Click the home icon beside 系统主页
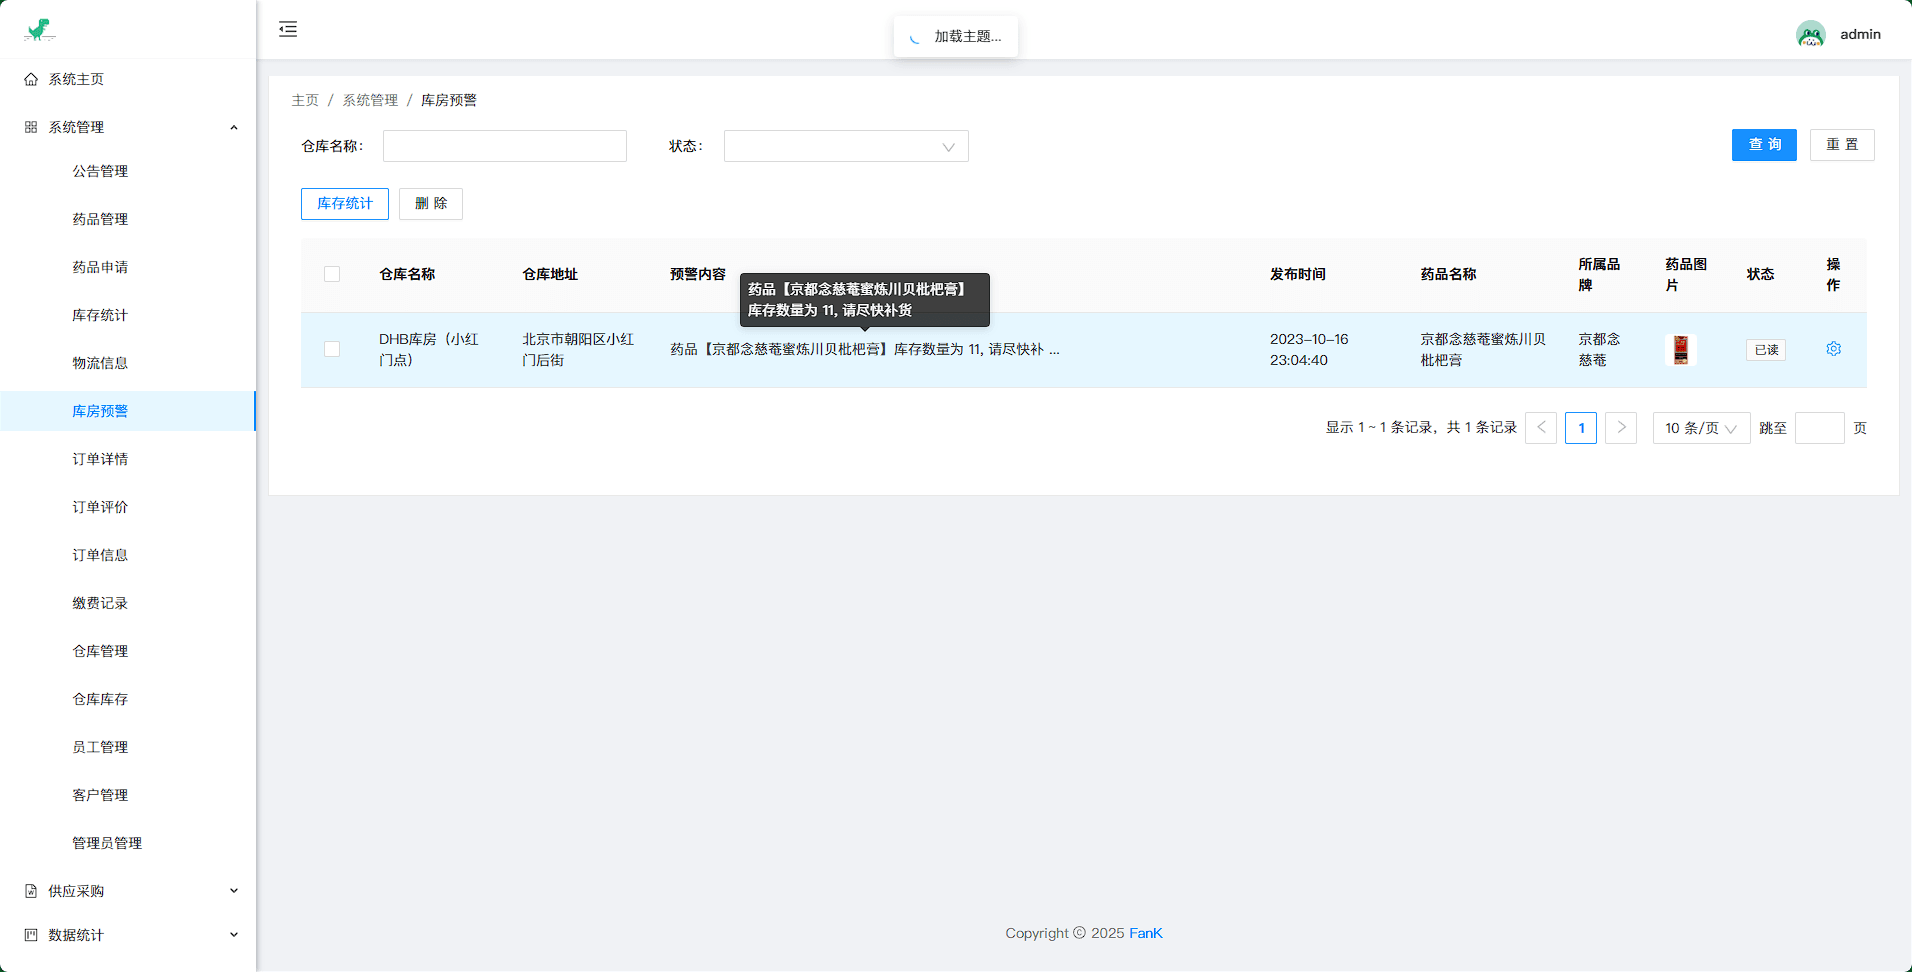Viewport: 1912px width, 972px height. (x=31, y=79)
